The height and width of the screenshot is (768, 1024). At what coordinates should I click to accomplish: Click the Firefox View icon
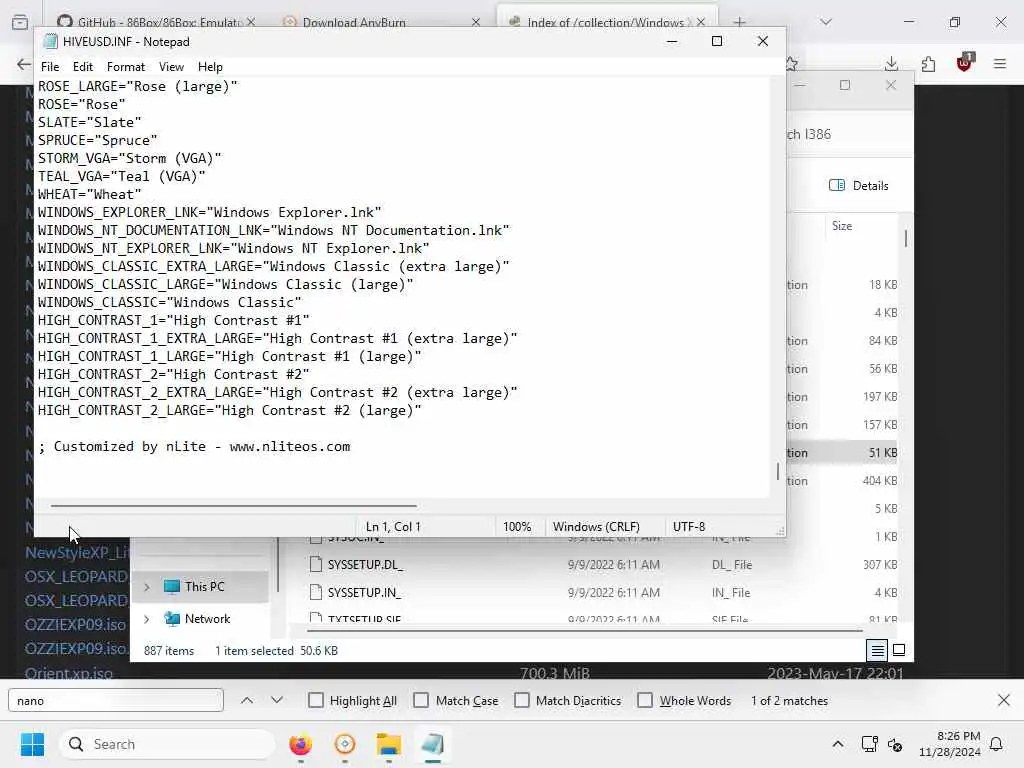pos(20,22)
